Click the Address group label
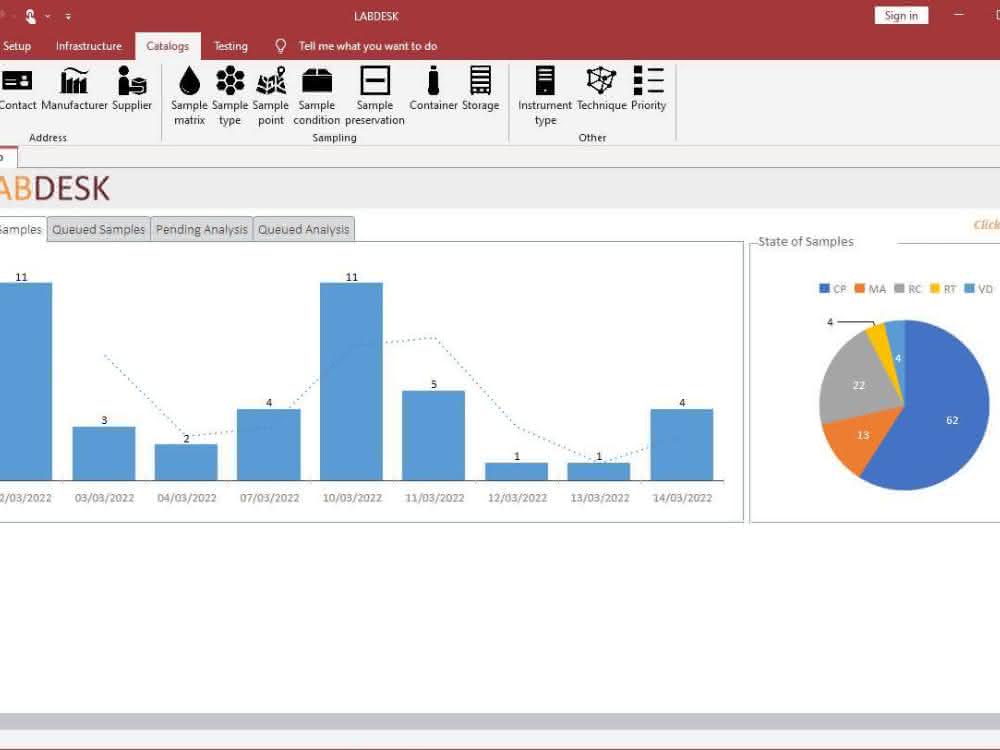The height and width of the screenshot is (750, 1000). point(48,138)
